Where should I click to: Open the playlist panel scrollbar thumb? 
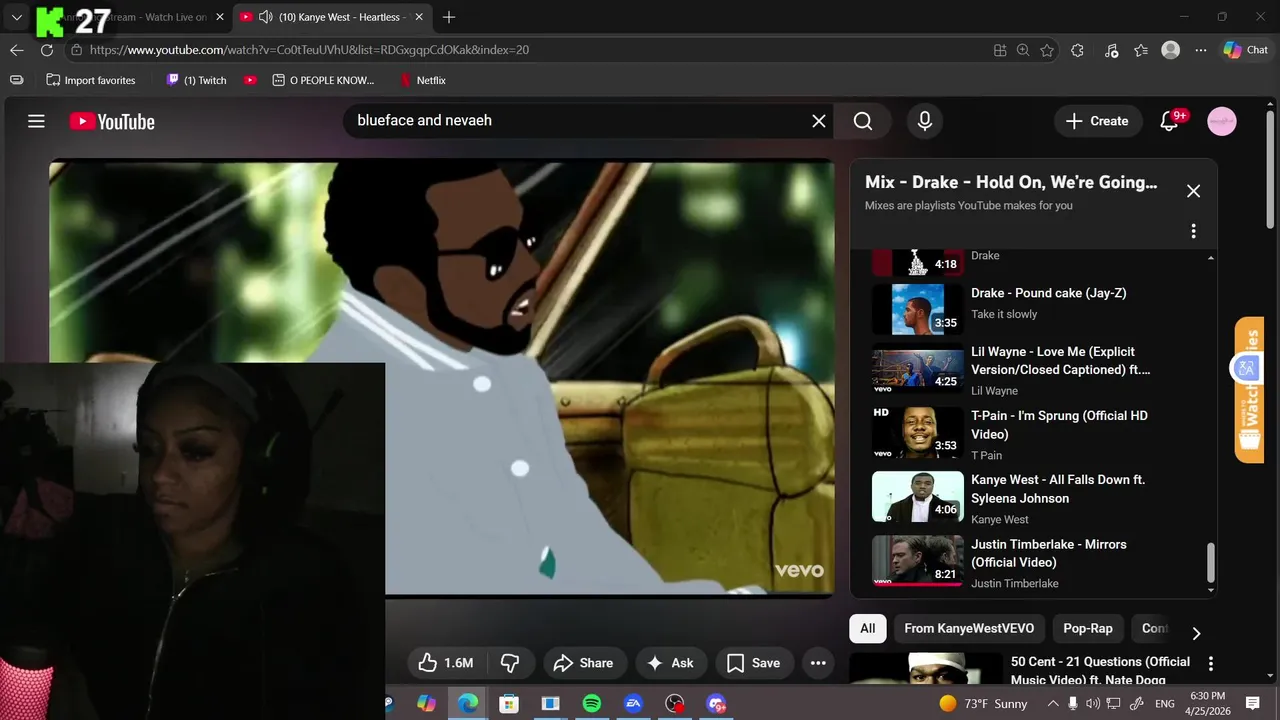1211,562
